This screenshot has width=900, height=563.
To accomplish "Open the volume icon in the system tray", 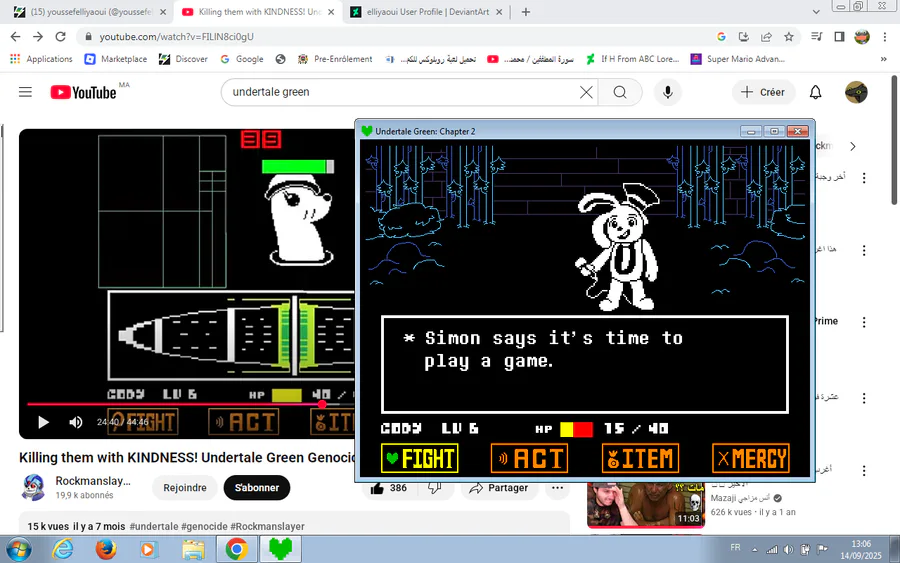I will [x=789, y=549].
